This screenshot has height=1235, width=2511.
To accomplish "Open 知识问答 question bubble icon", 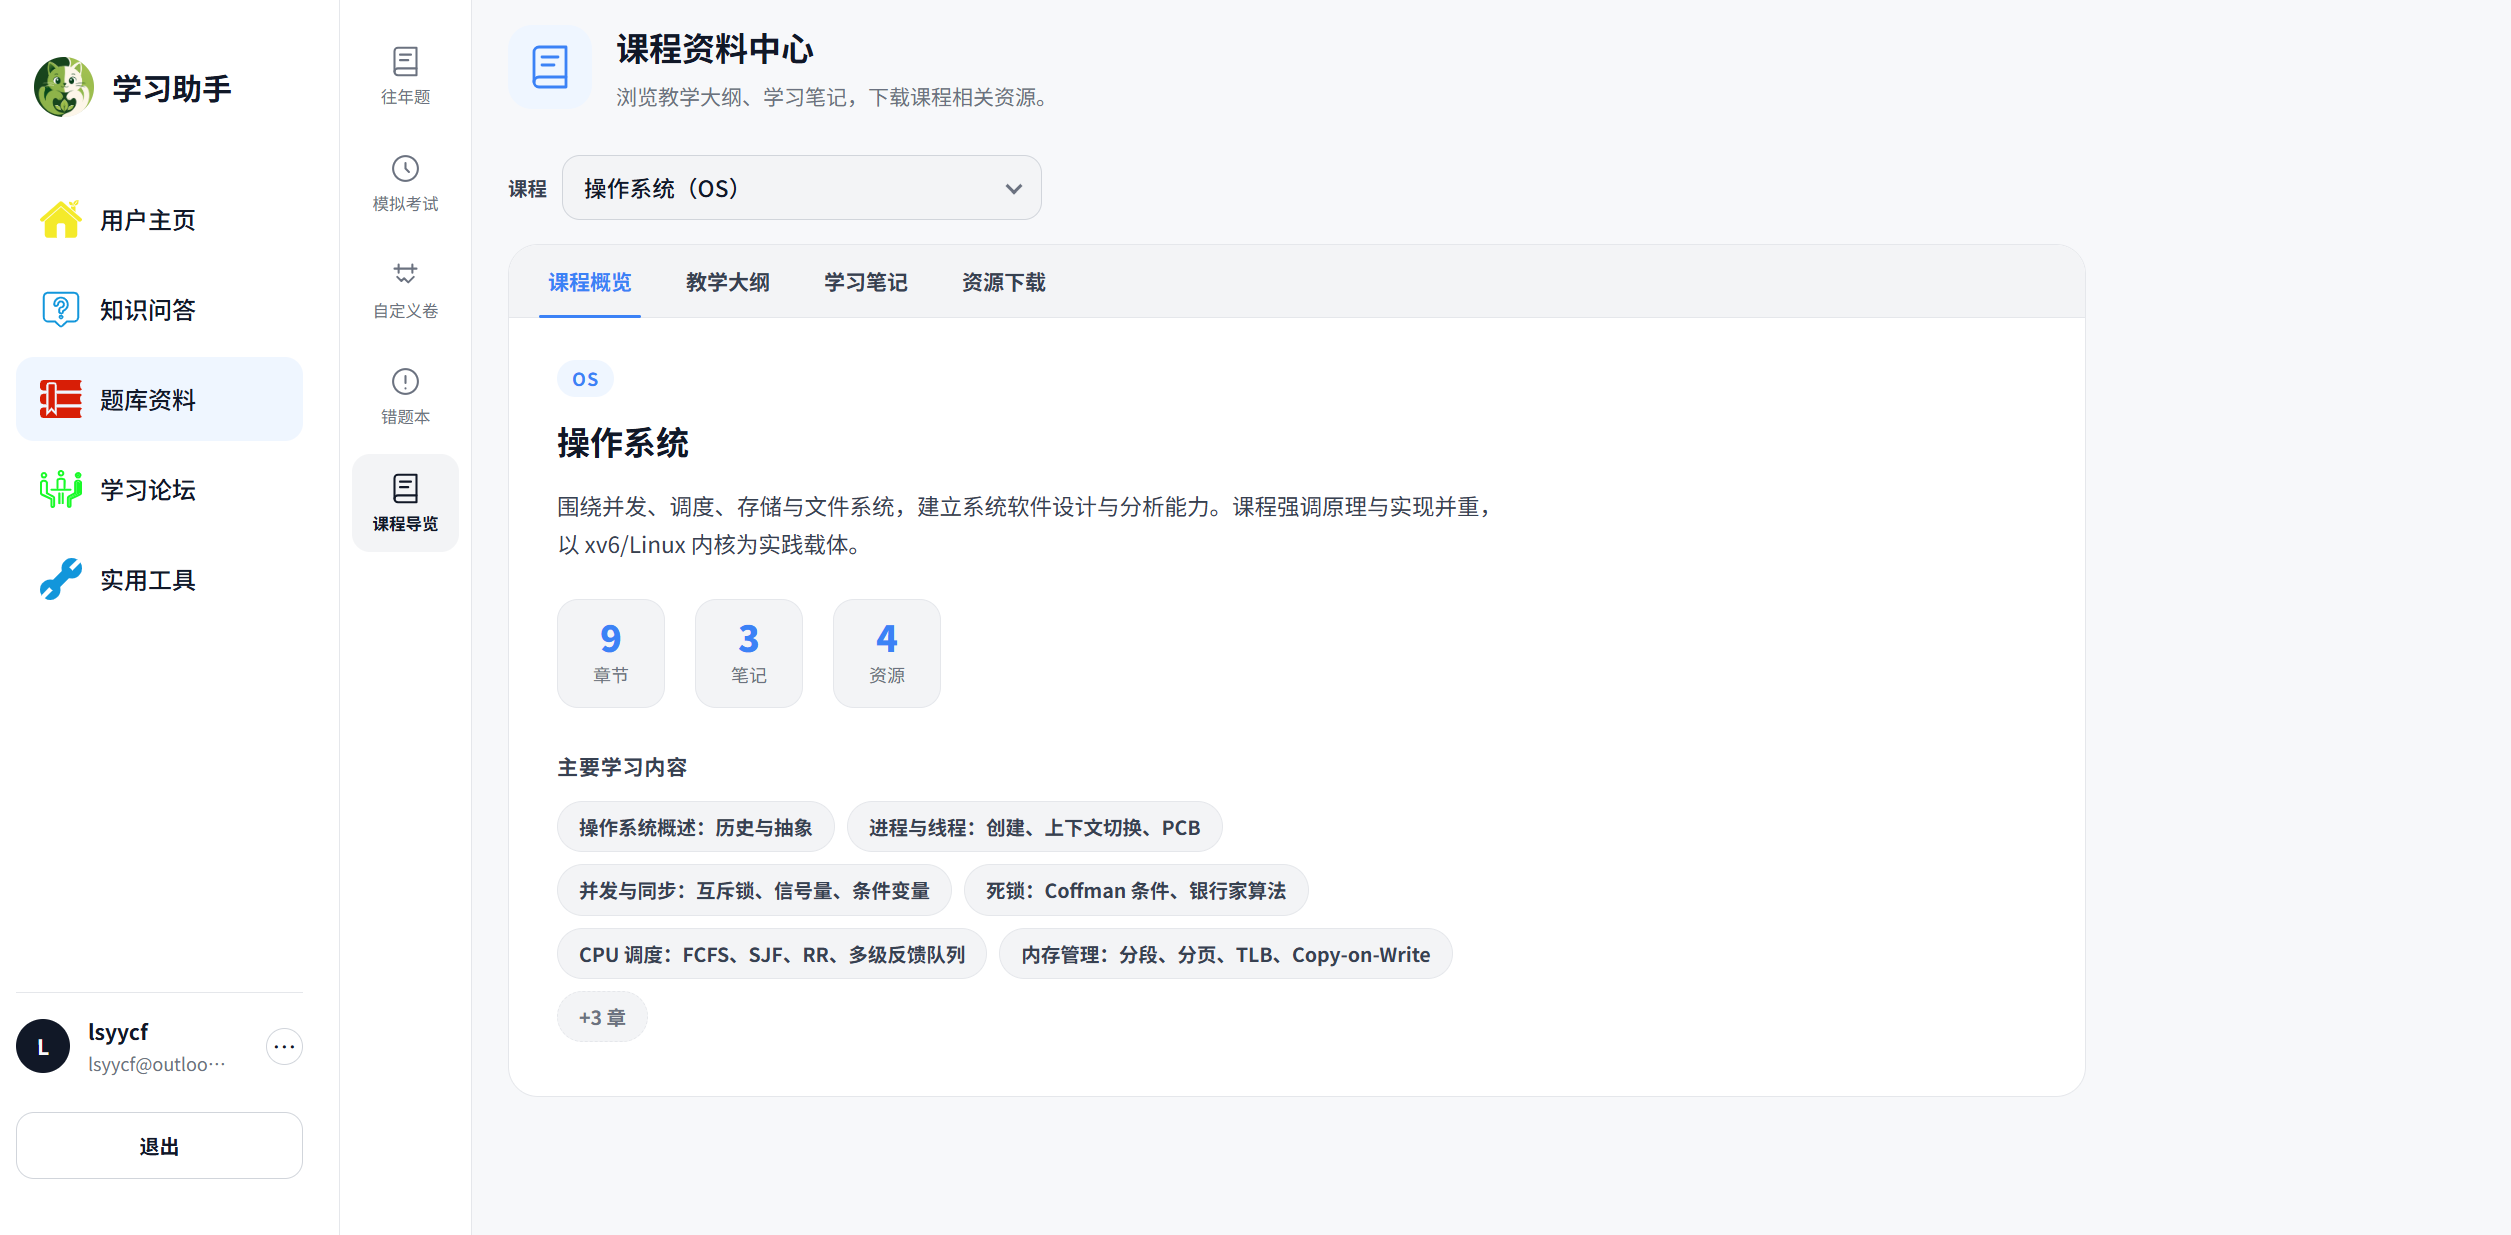I will coord(61,309).
